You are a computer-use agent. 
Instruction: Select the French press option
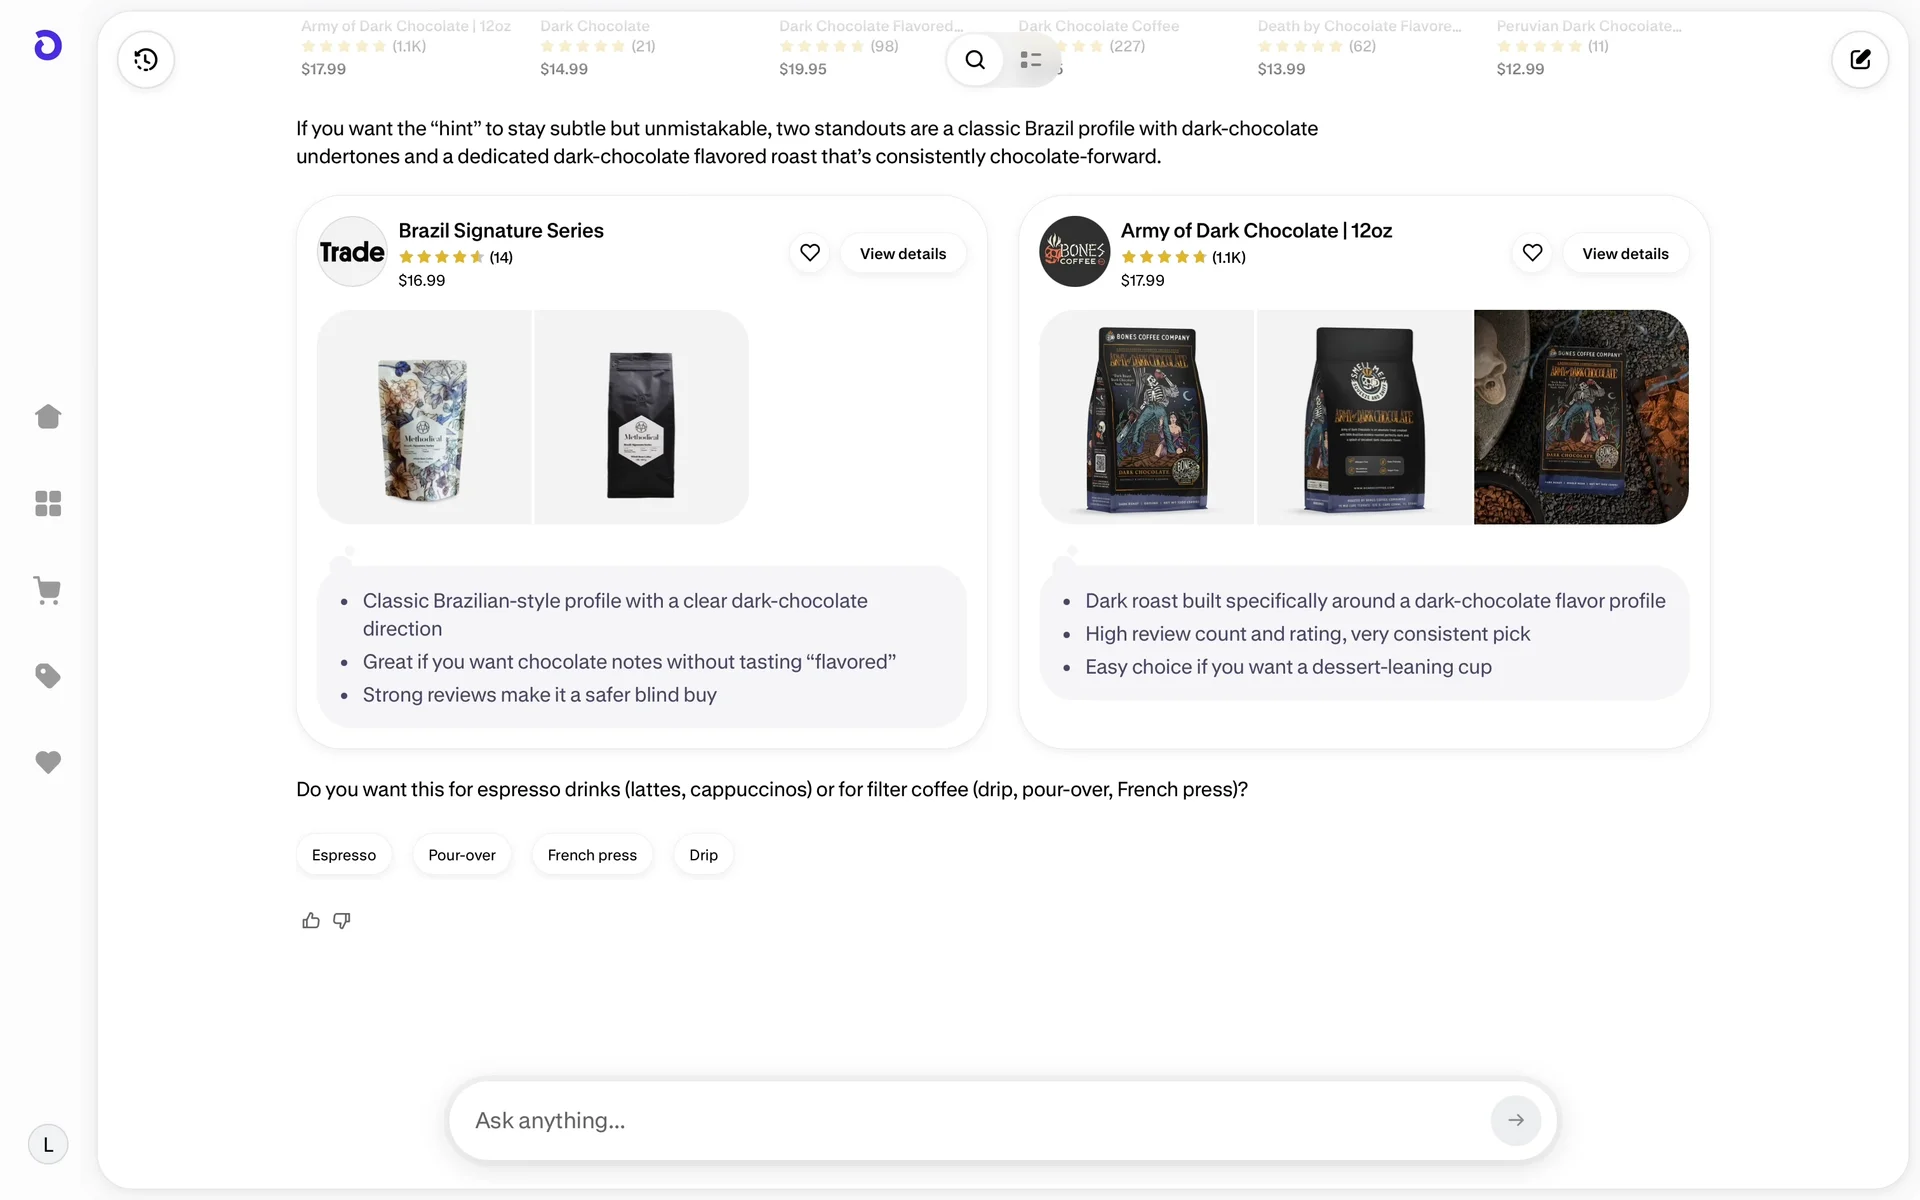(592, 855)
